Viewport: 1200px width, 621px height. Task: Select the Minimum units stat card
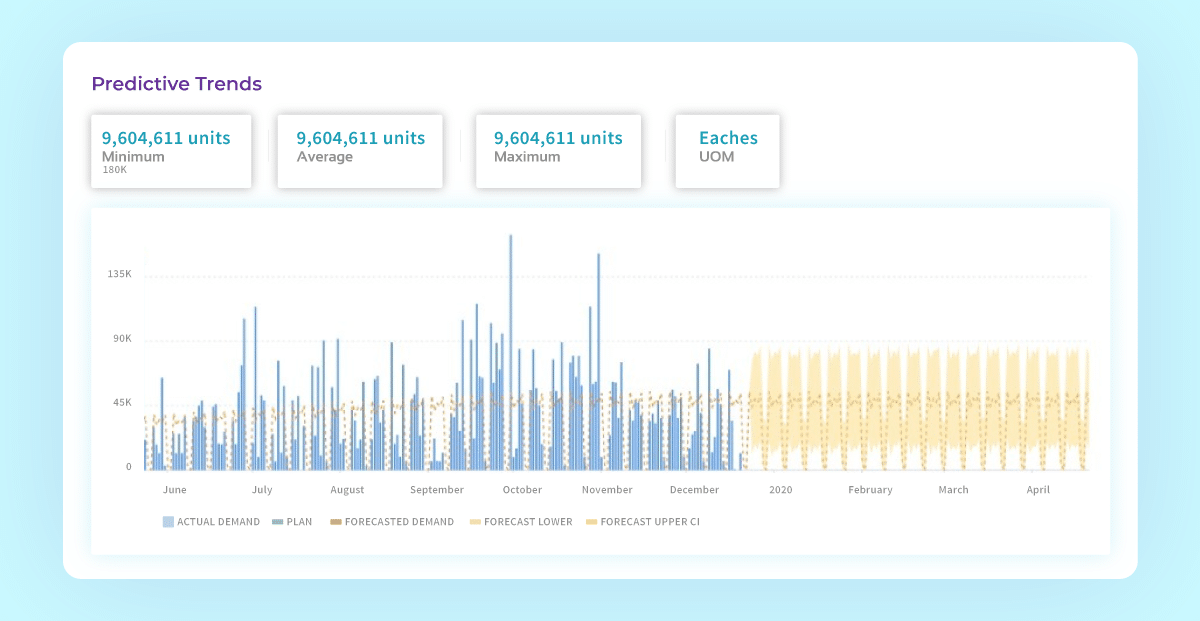[x=171, y=151]
